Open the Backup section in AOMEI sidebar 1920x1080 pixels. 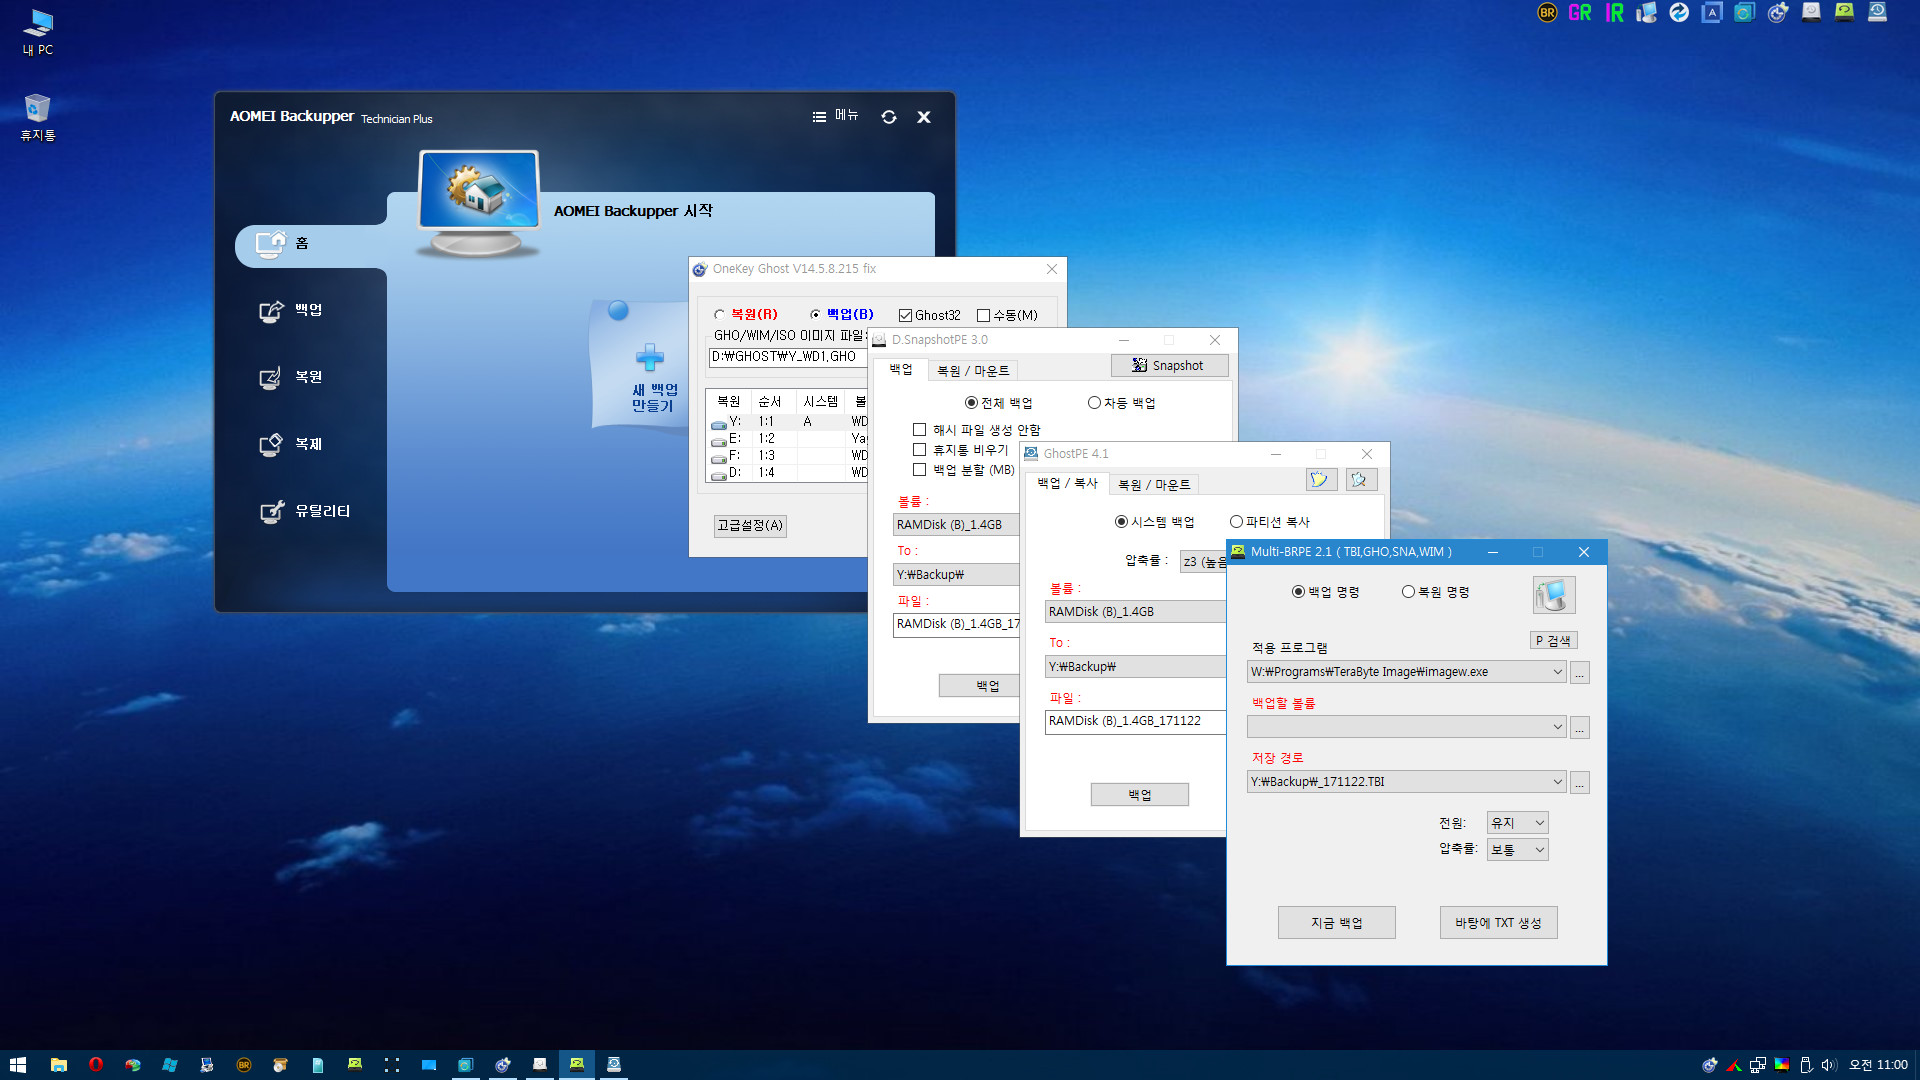(308, 311)
